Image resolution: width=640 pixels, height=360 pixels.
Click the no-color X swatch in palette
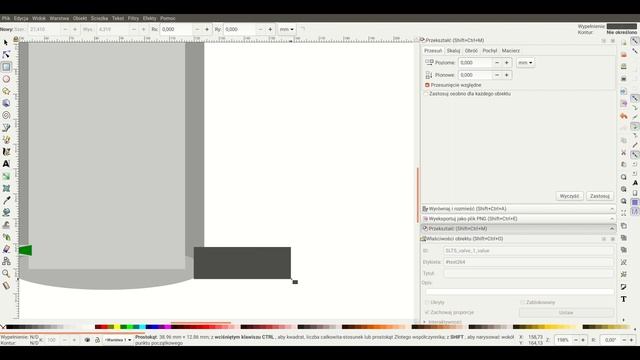(3, 327)
